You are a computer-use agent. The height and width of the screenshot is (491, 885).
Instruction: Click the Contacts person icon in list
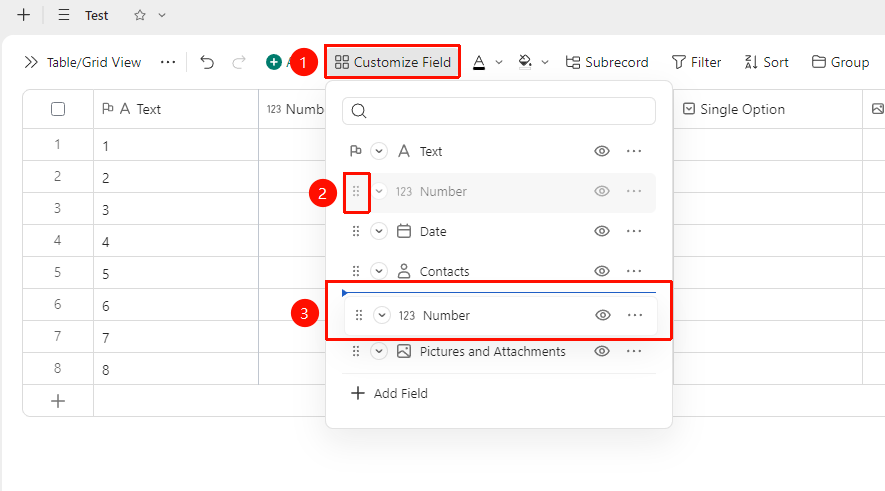(x=404, y=271)
